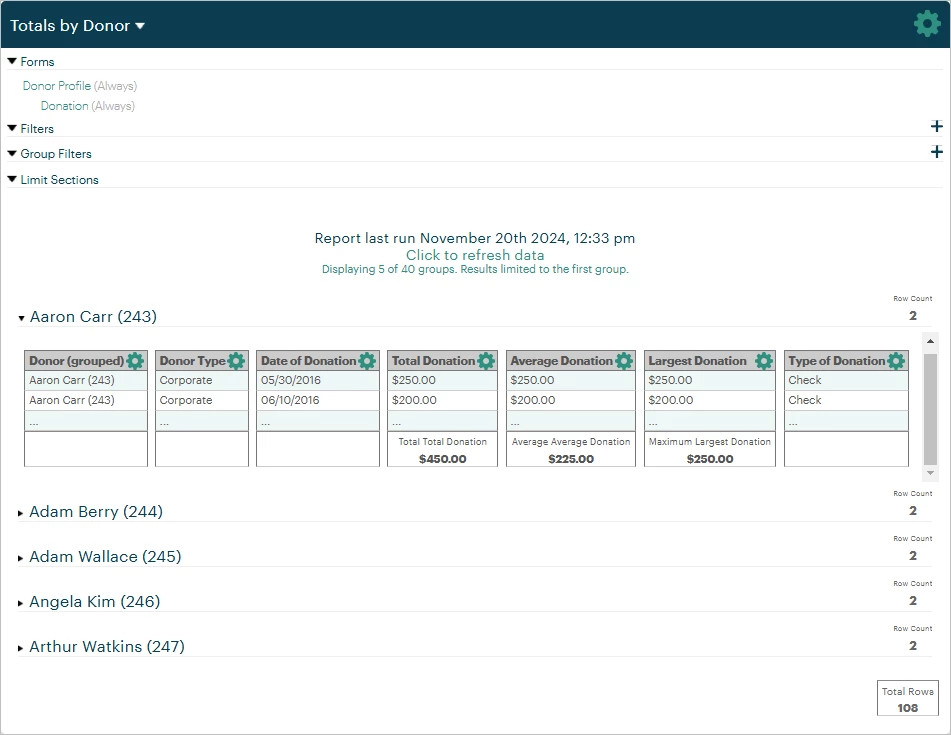This screenshot has width=951, height=735.
Task: Expand the Adam Berry (244) group
Action: (x=21, y=513)
